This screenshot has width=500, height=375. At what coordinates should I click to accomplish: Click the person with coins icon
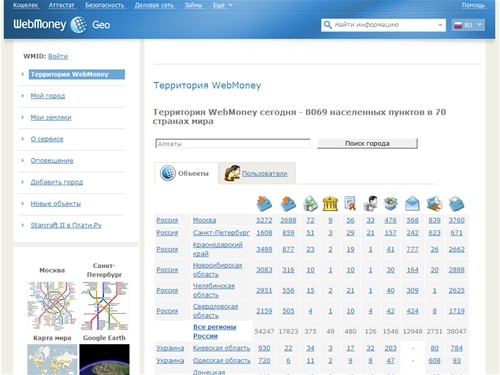(370, 203)
